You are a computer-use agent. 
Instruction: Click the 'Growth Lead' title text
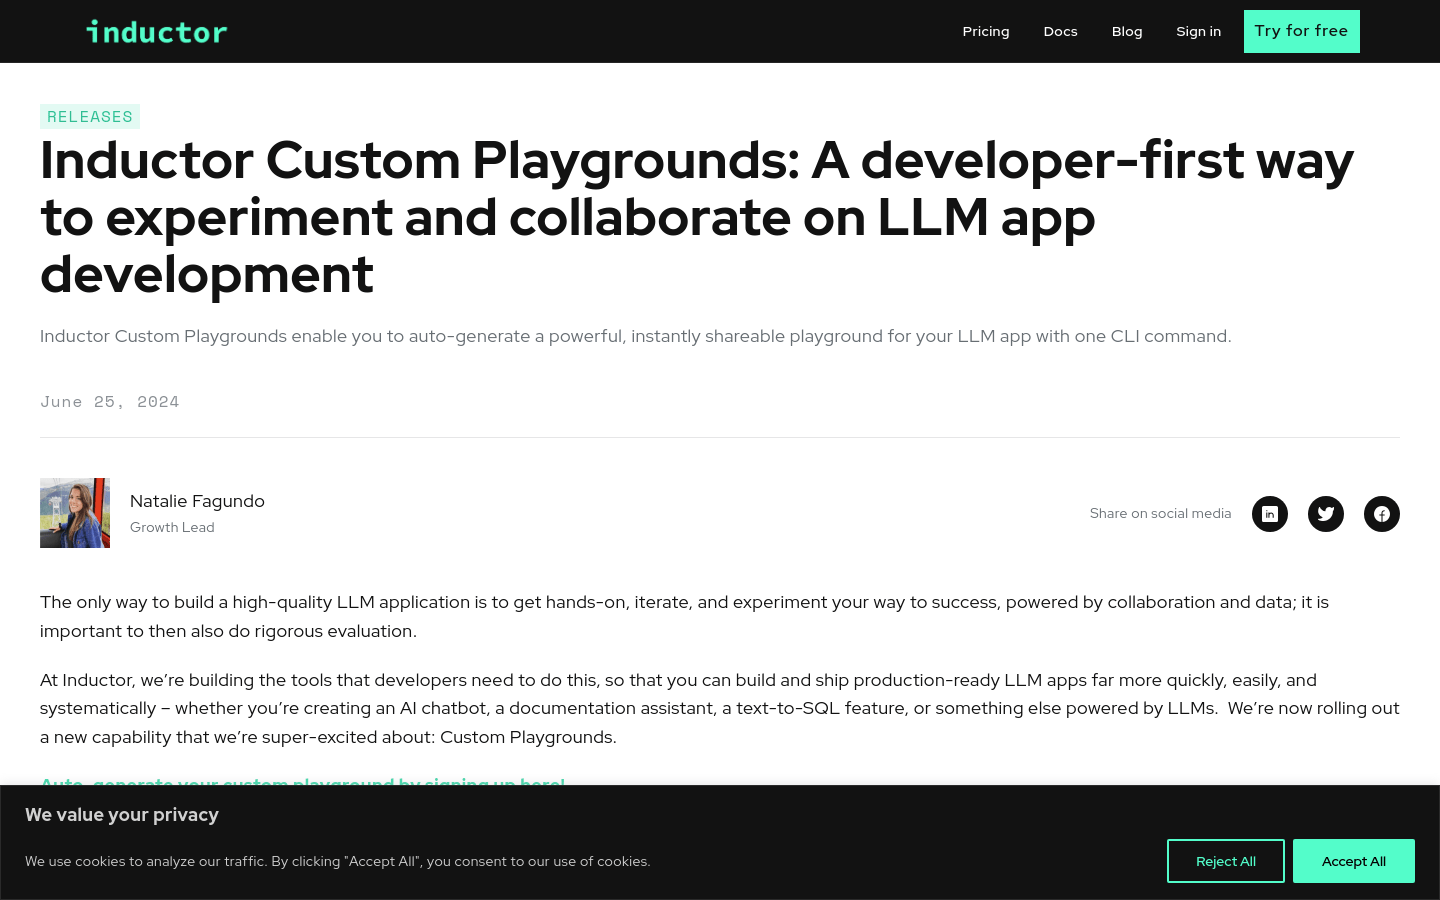pyautogui.click(x=172, y=527)
